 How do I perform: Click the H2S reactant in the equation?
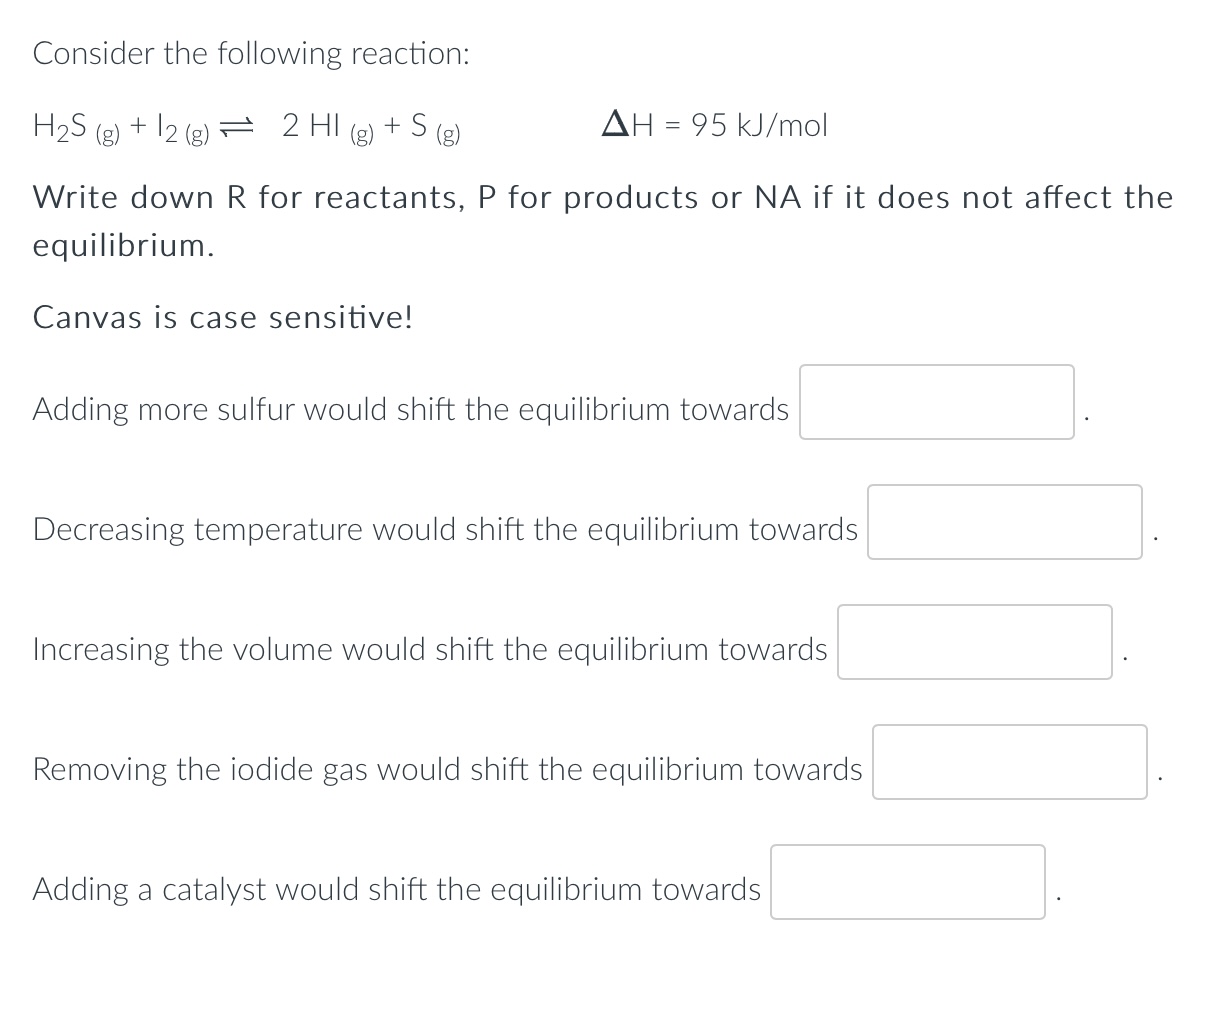tap(76, 126)
